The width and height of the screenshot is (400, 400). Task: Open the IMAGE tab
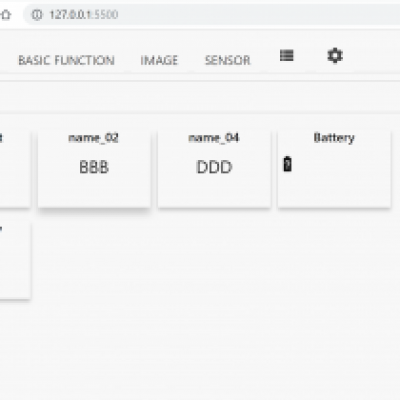pos(159,60)
